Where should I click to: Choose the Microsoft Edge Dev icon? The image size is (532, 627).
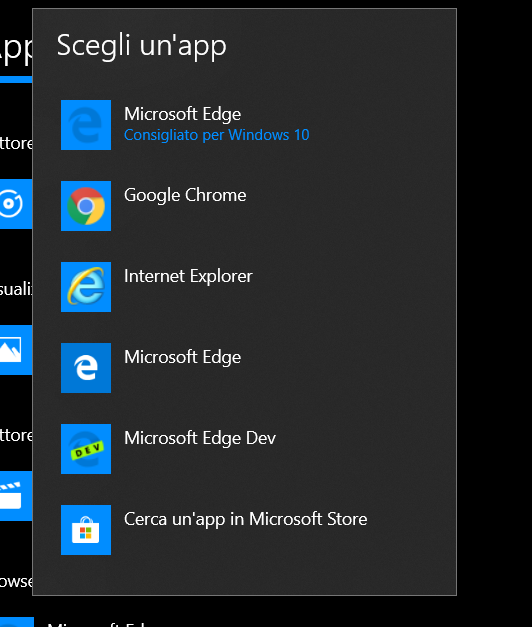coord(86,449)
